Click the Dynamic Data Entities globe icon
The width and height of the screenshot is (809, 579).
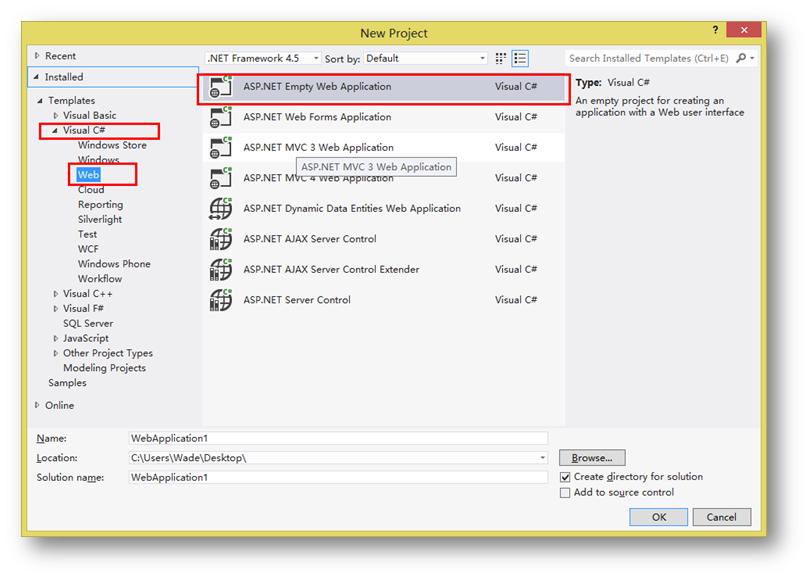tap(220, 209)
